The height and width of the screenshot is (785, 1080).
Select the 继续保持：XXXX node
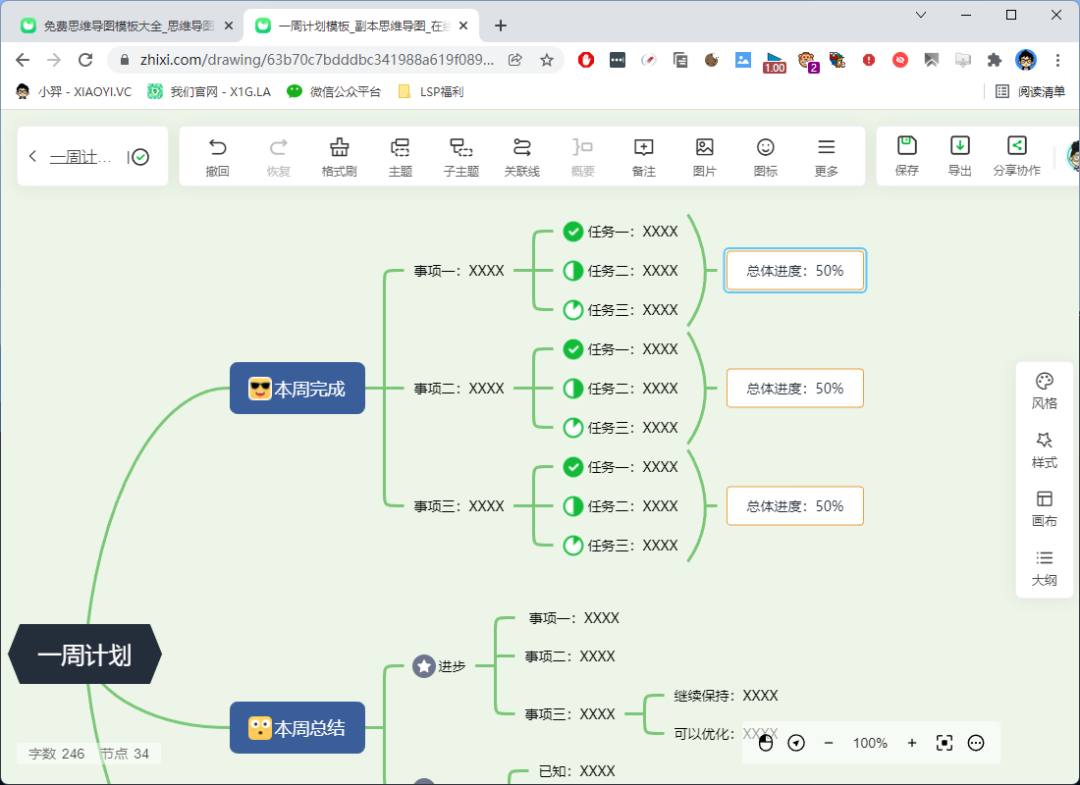pyautogui.click(x=726, y=695)
